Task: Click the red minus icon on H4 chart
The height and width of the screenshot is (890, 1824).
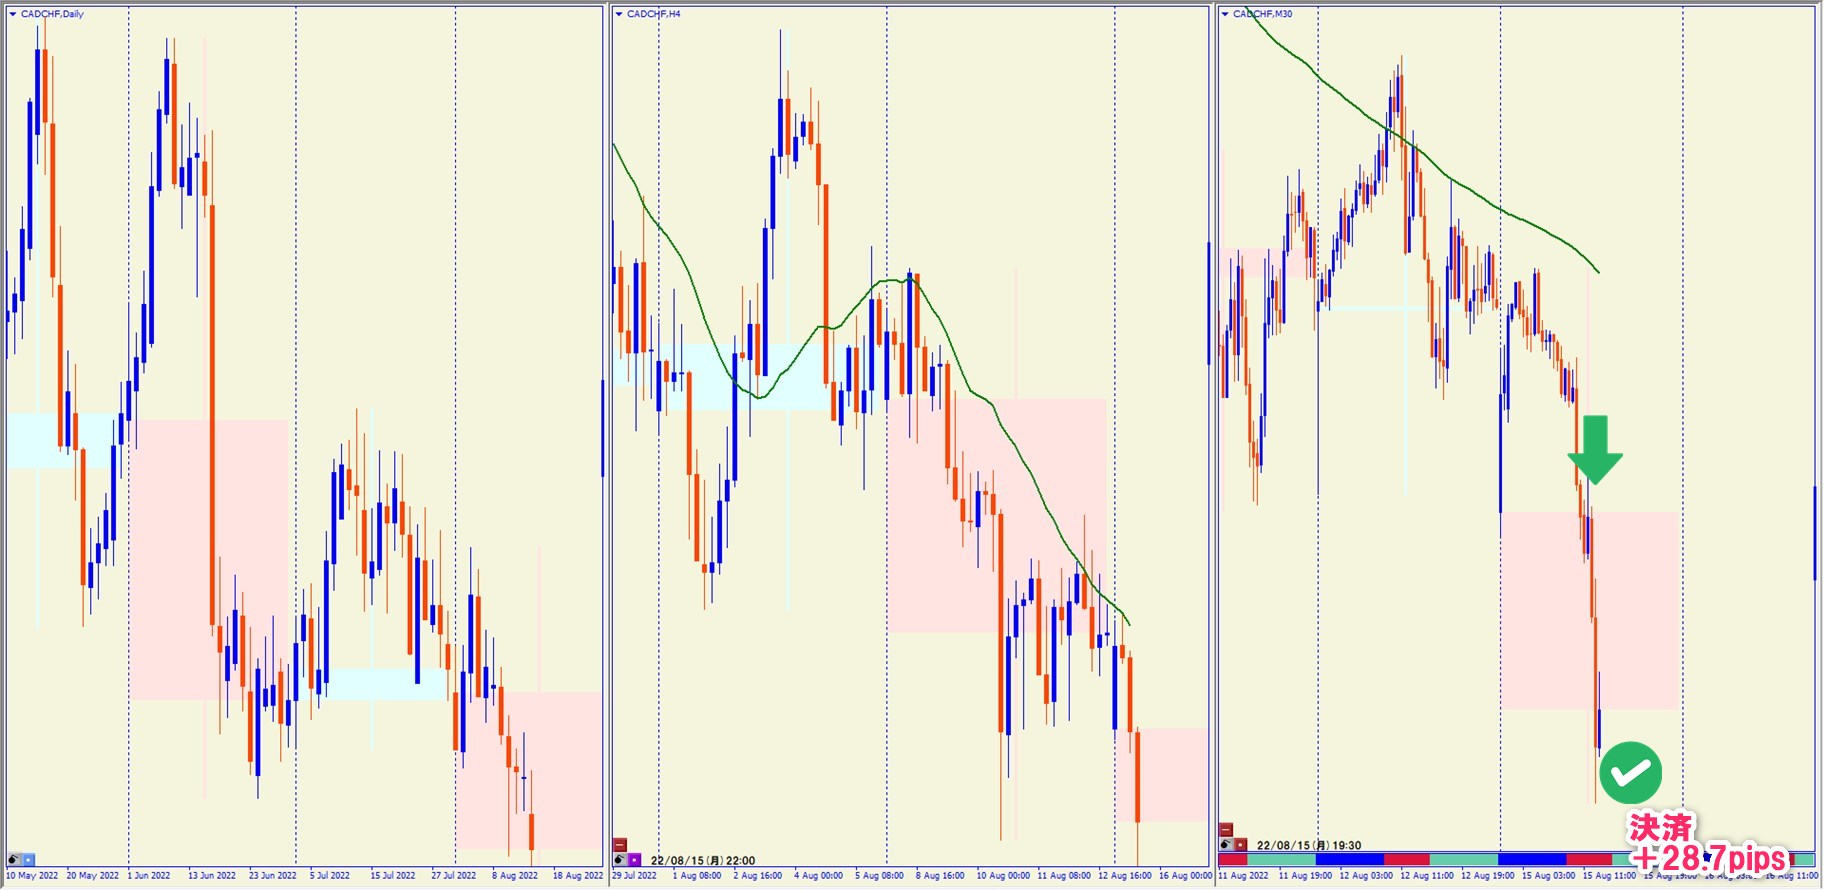Action: 620,845
